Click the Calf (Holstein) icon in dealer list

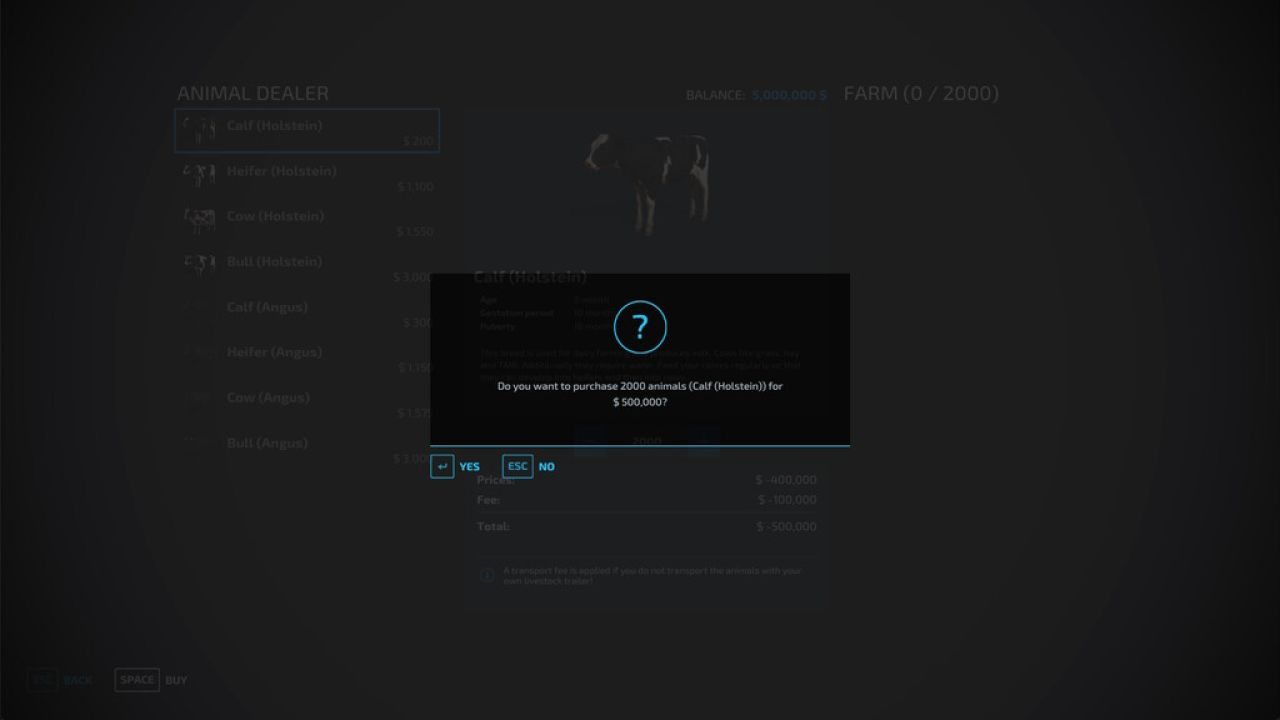(x=199, y=129)
